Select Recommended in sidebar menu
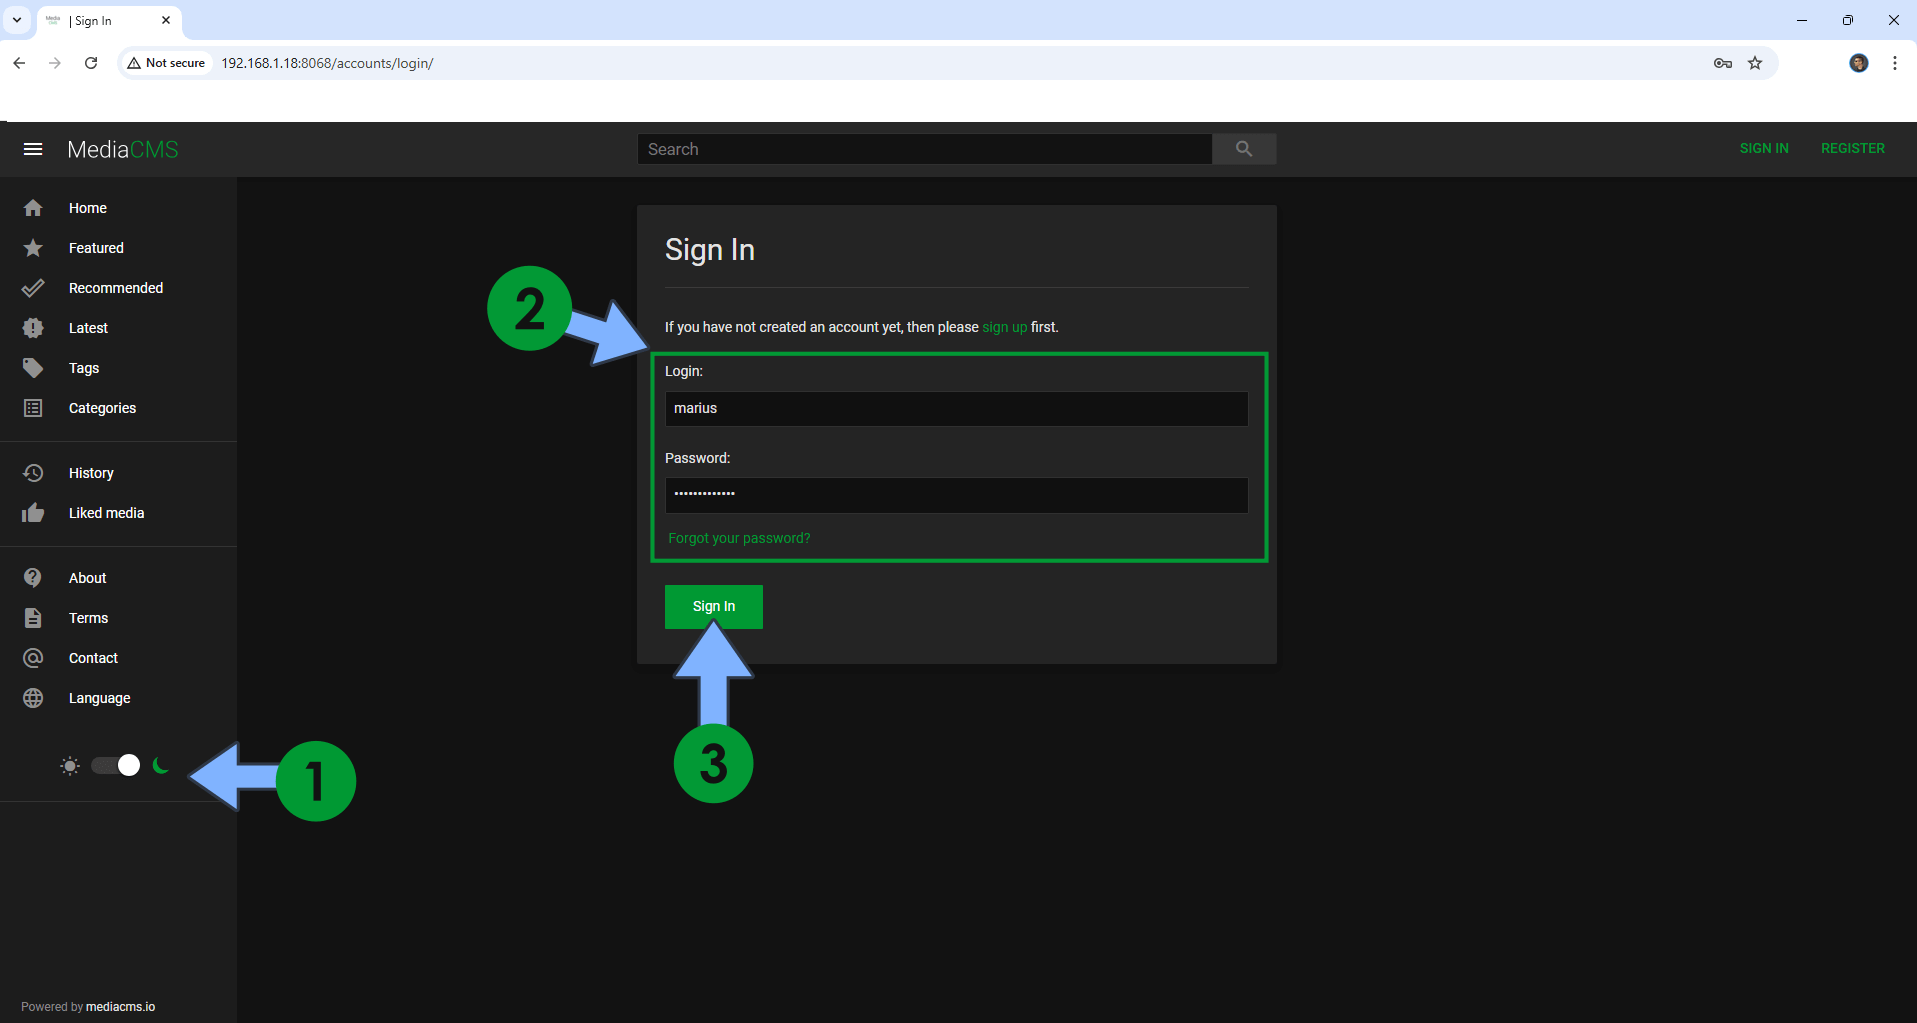Viewport: 1917px width, 1023px height. (x=115, y=288)
